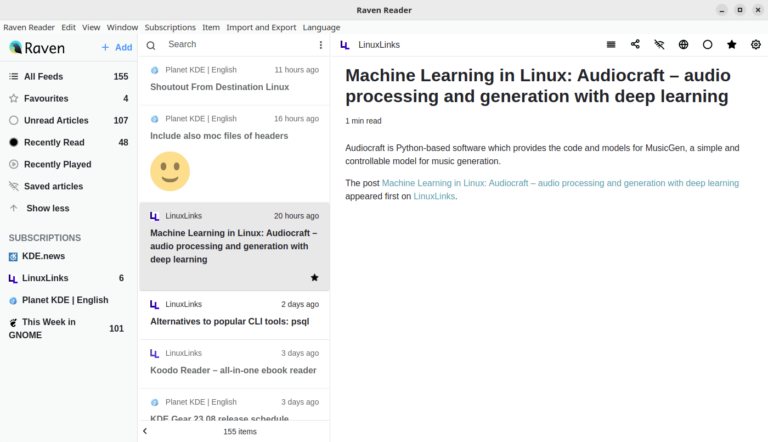Open Recently Read articles
The width and height of the screenshot is (768, 442).
69,143
